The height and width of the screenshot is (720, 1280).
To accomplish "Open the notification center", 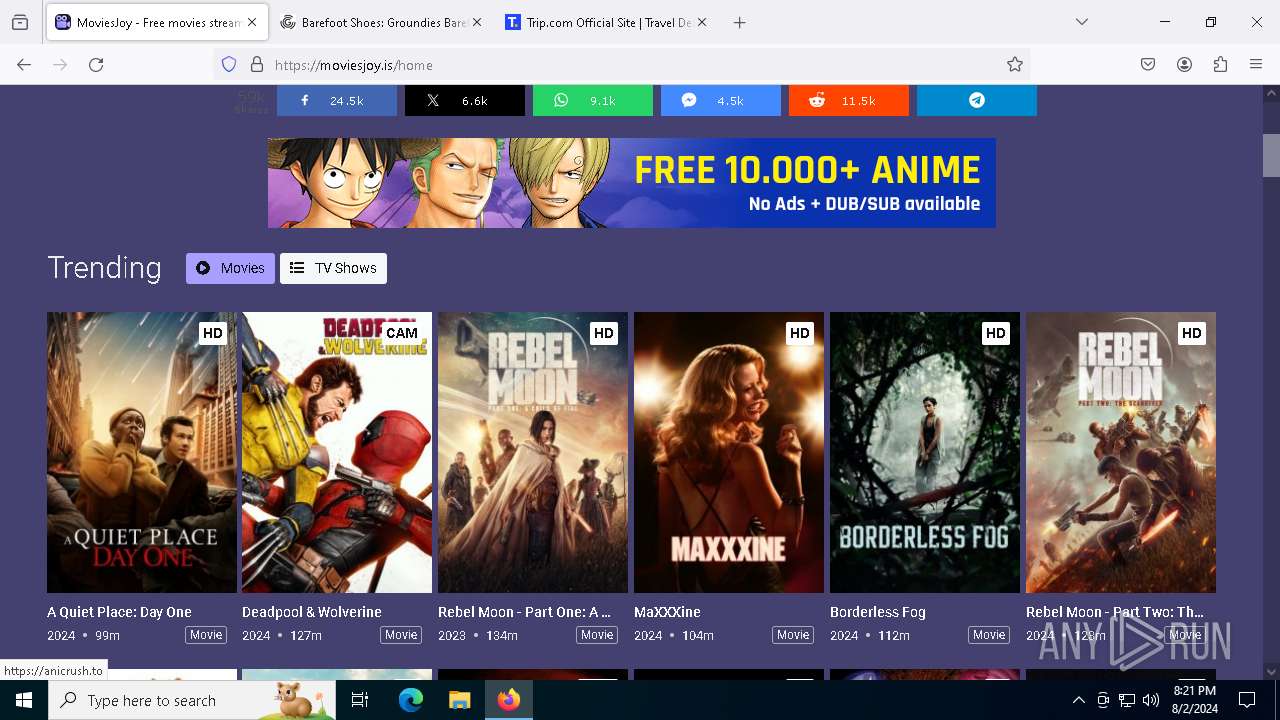I will pos(1247,700).
